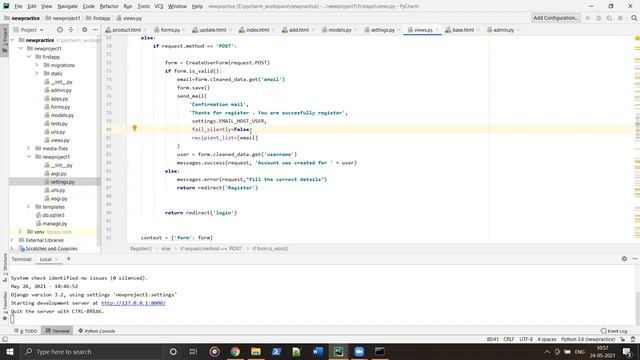Click the Add Configuration button
This screenshot has height=360, width=640.
(x=556, y=18)
